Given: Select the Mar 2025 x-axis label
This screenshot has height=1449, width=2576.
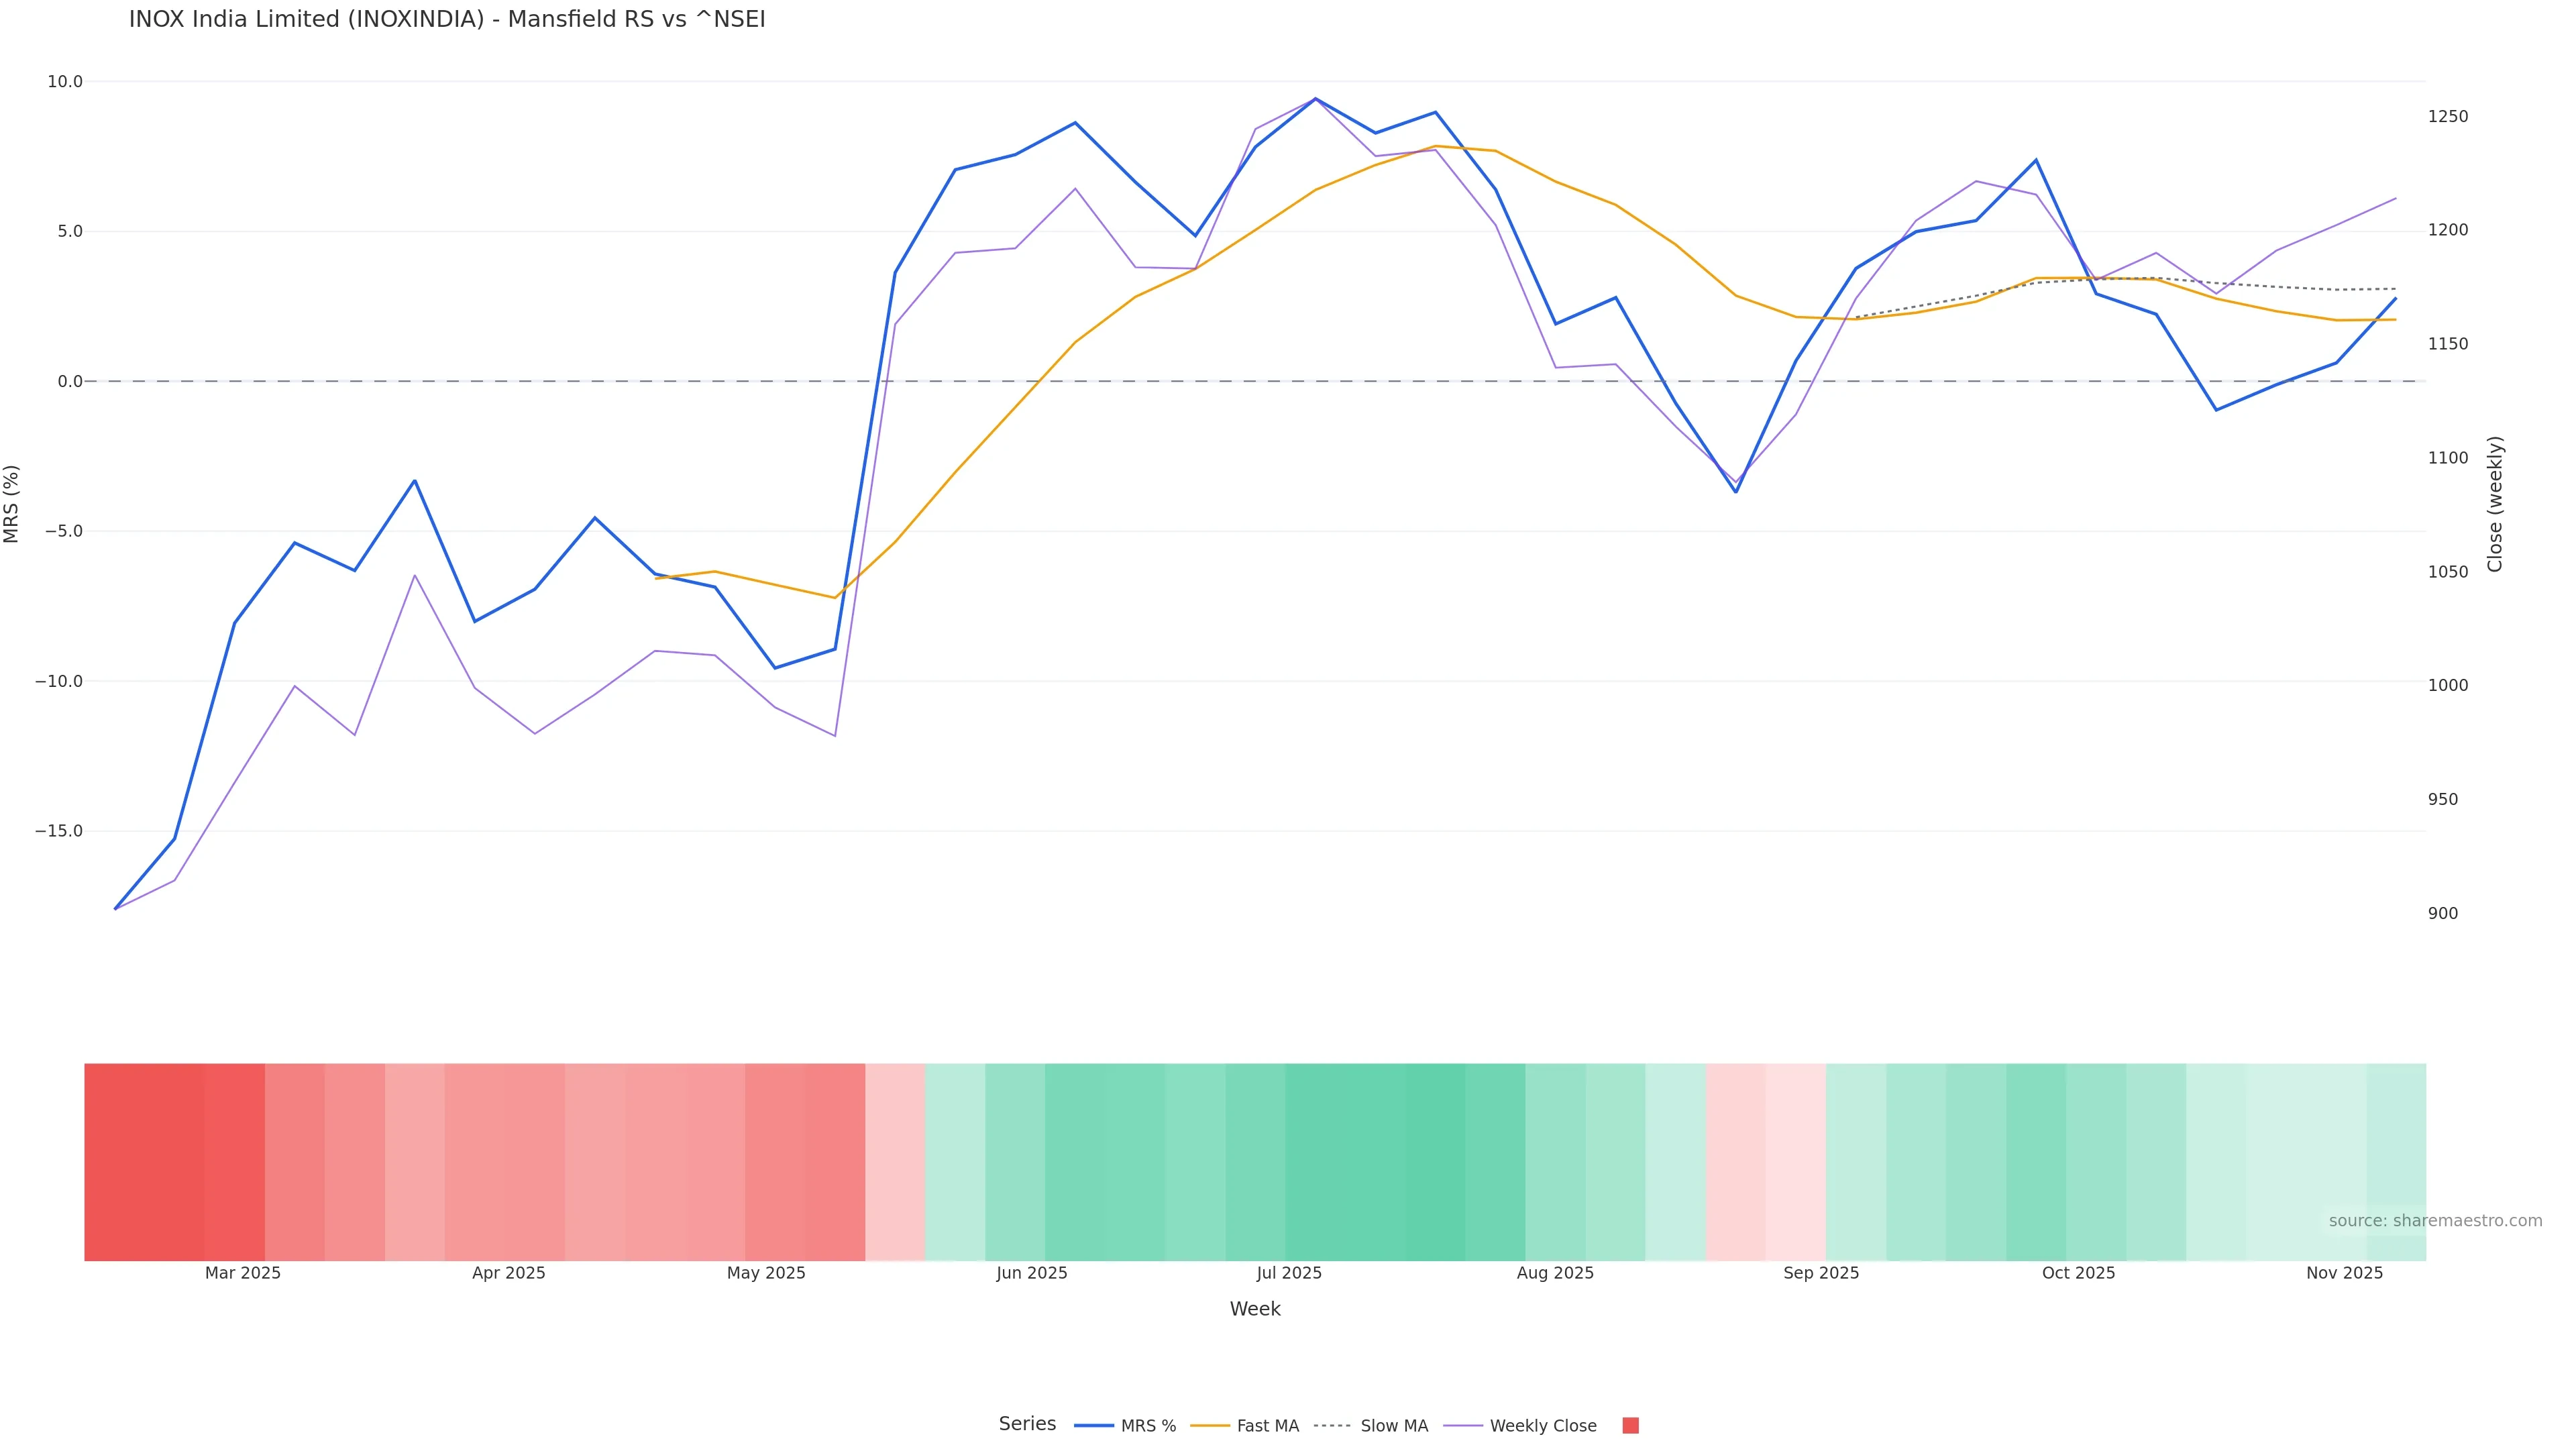Looking at the screenshot, I should [x=243, y=1273].
